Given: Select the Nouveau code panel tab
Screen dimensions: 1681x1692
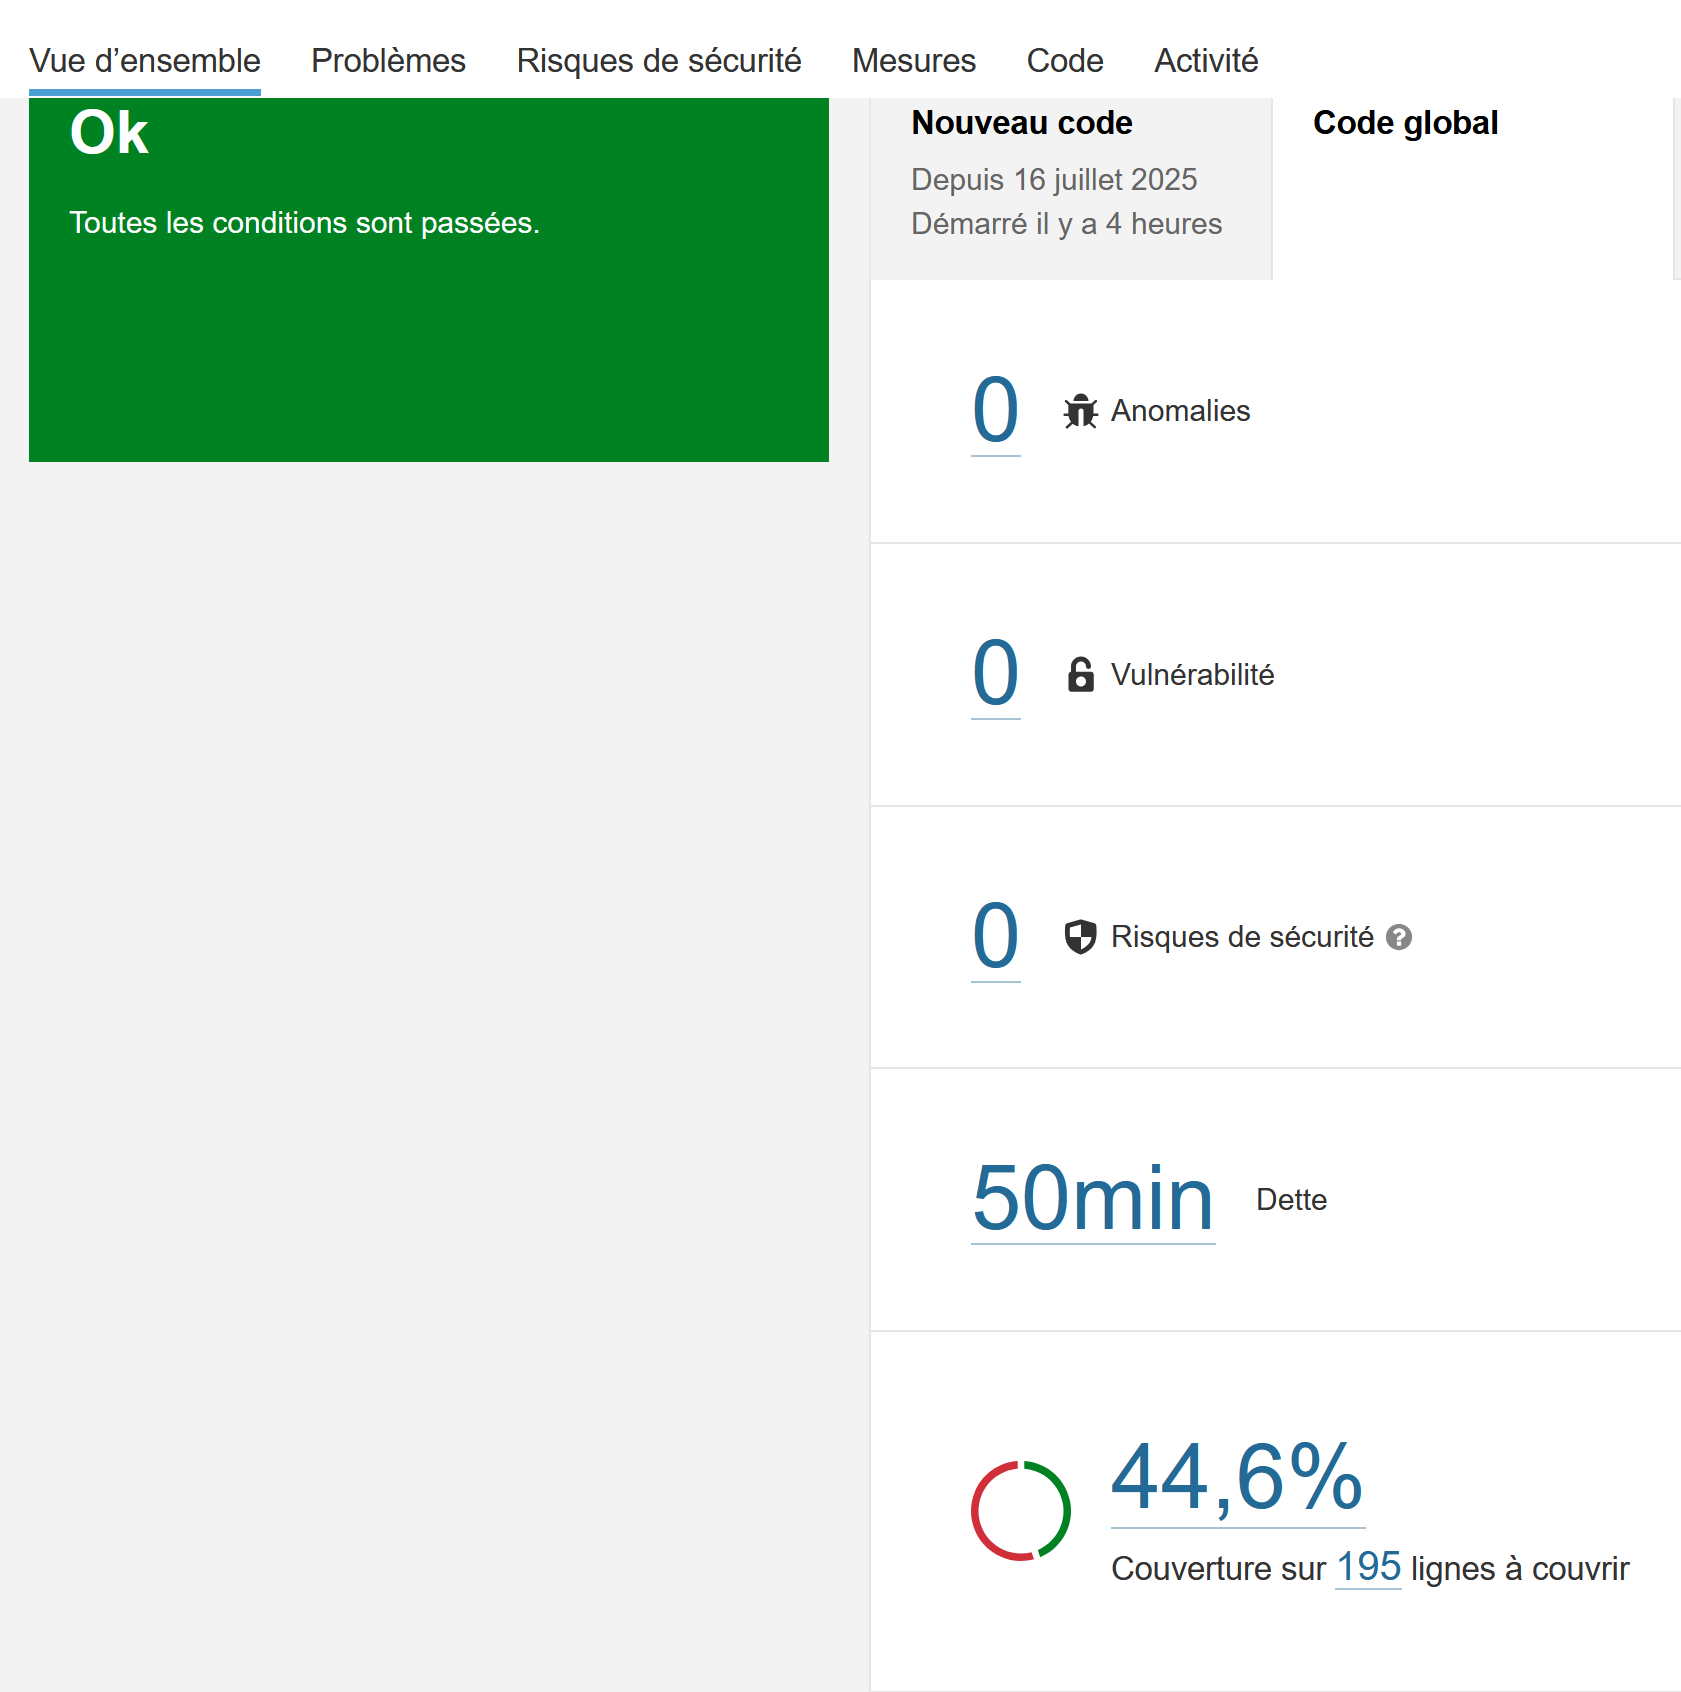Looking at the screenshot, I should (x=1071, y=188).
